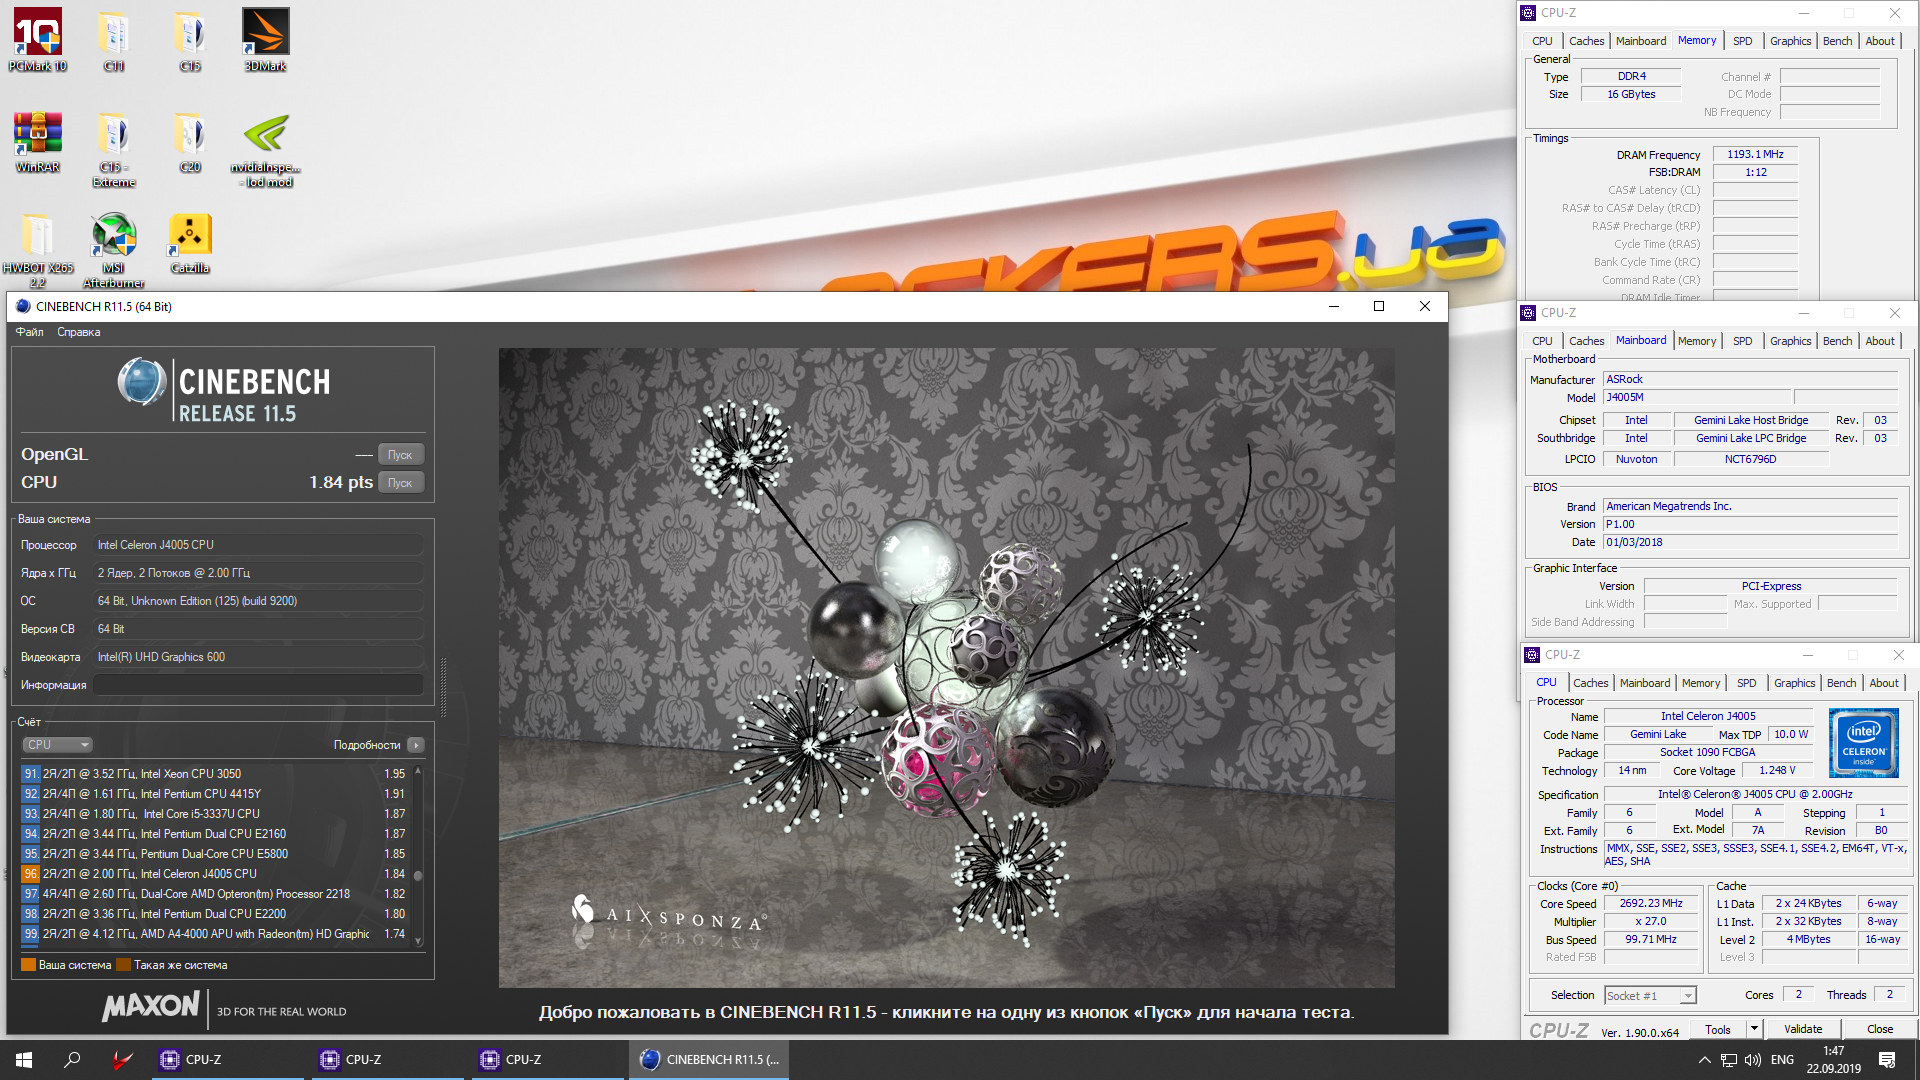Click the ASRock manufacturer field
Image resolution: width=1920 pixels, height=1080 pixels.
click(1750, 380)
